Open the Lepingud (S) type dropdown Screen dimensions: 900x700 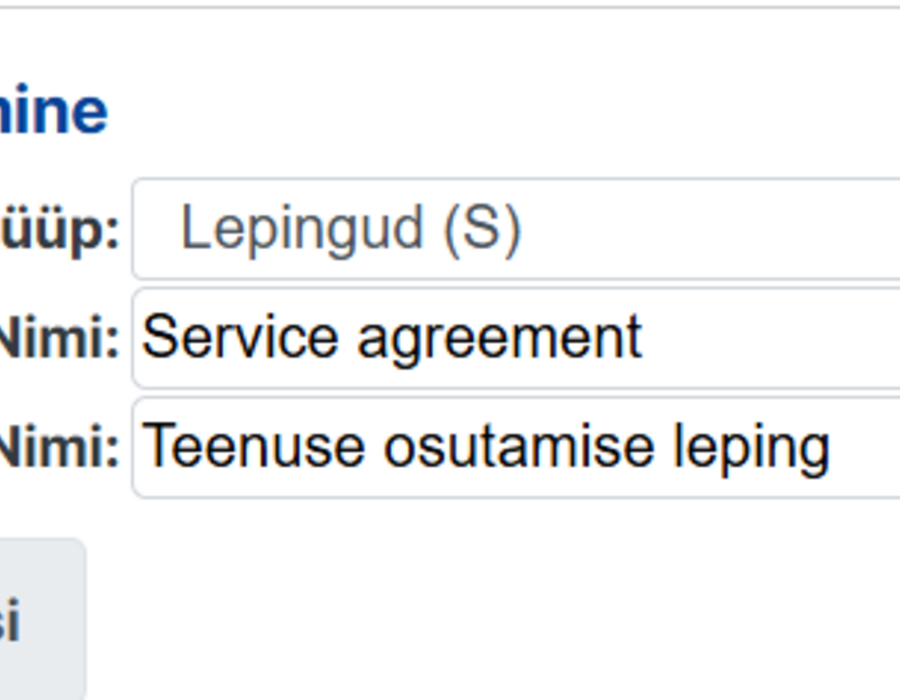pyautogui.click(x=515, y=229)
